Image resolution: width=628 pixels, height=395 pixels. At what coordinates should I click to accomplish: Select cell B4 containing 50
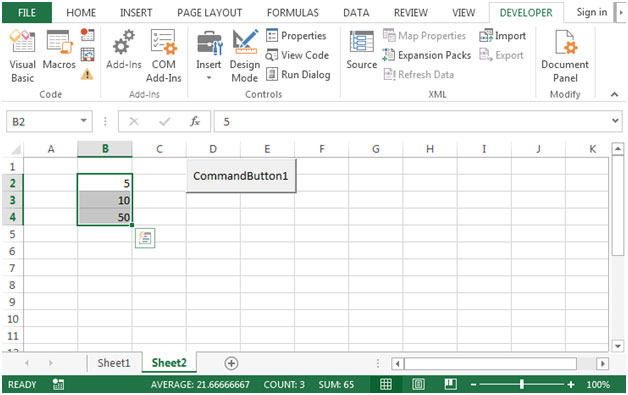[x=105, y=217]
